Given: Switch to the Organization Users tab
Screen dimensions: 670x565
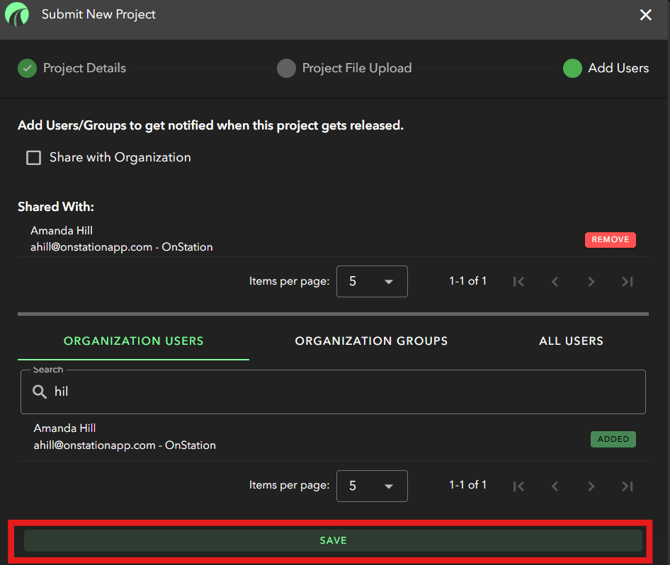Looking at the screenshot, I should coord(133,341).
